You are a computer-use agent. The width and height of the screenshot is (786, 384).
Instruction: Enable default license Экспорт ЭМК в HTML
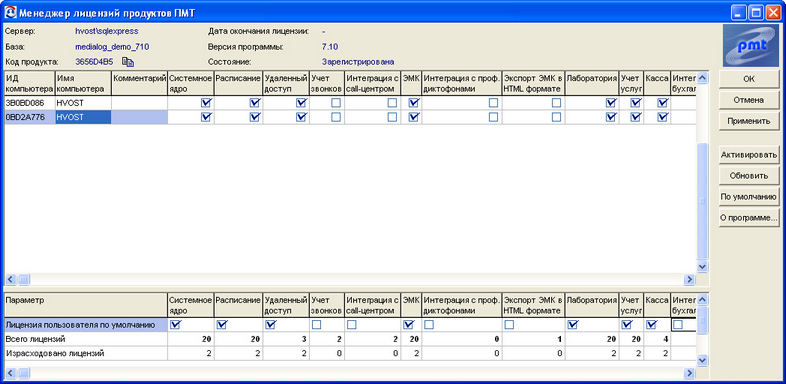(x=509, y=325)
